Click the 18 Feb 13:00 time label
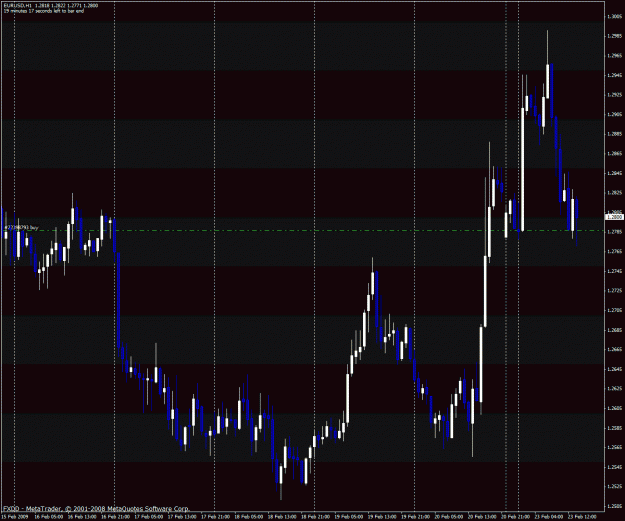This screenshot has height=521, width=625. 282,517
